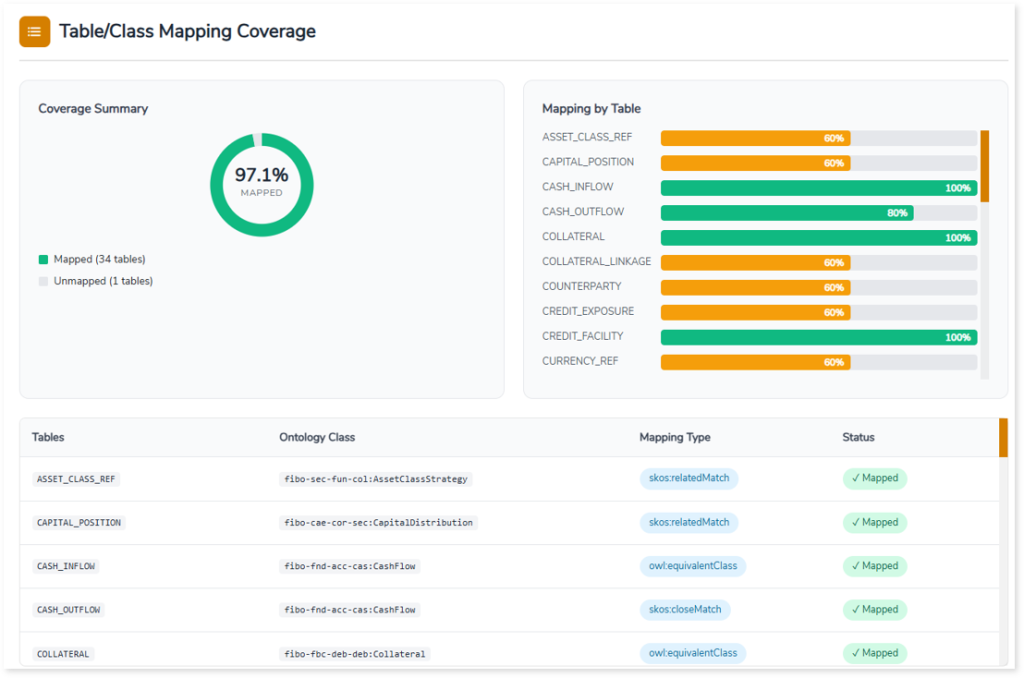Click the orange list icon beside the title
The height and width of the screenshot is (678, 1024).
tap(35, 32)
